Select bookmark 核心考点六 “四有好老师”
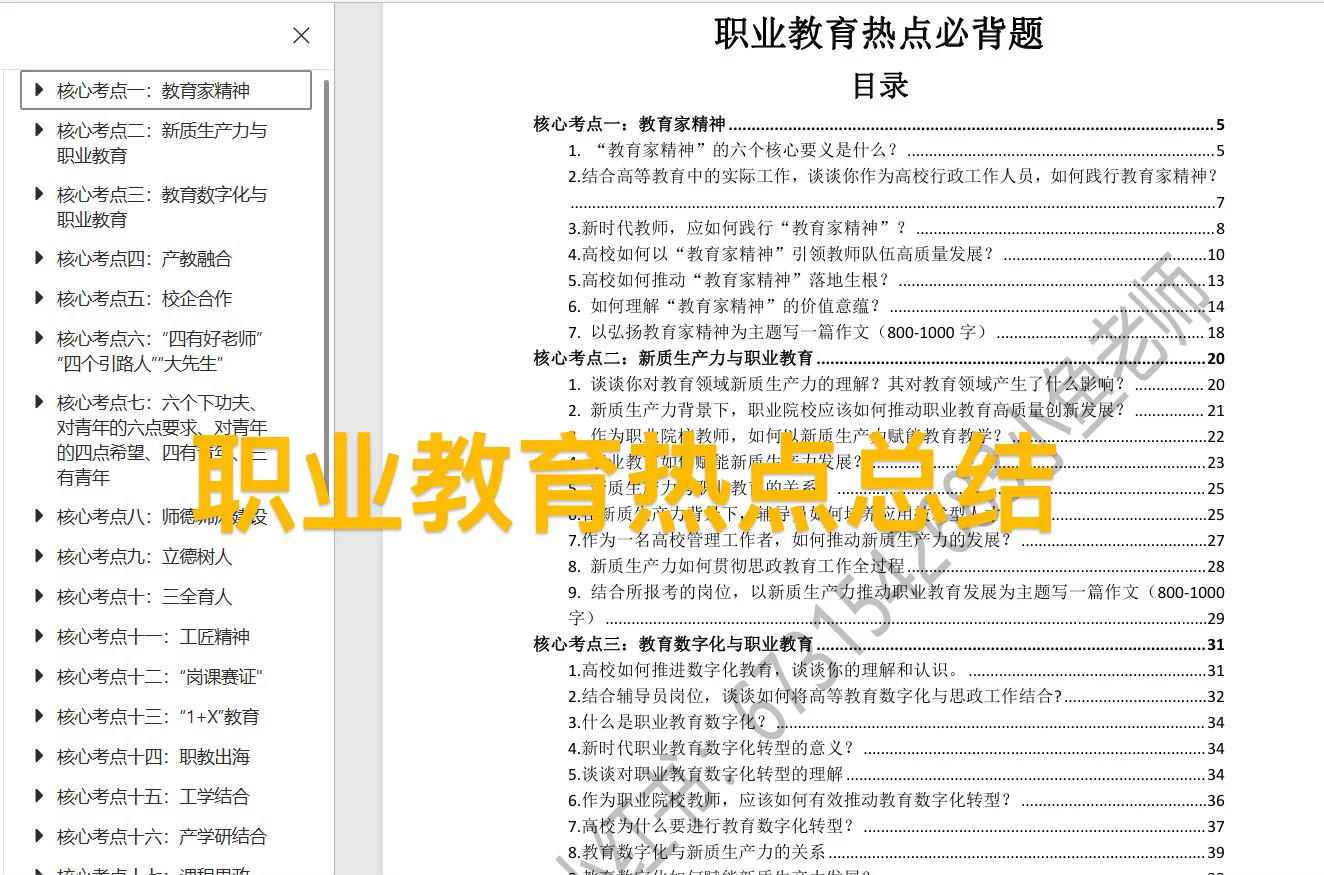 pyautogui.click(x=160, y=351)
